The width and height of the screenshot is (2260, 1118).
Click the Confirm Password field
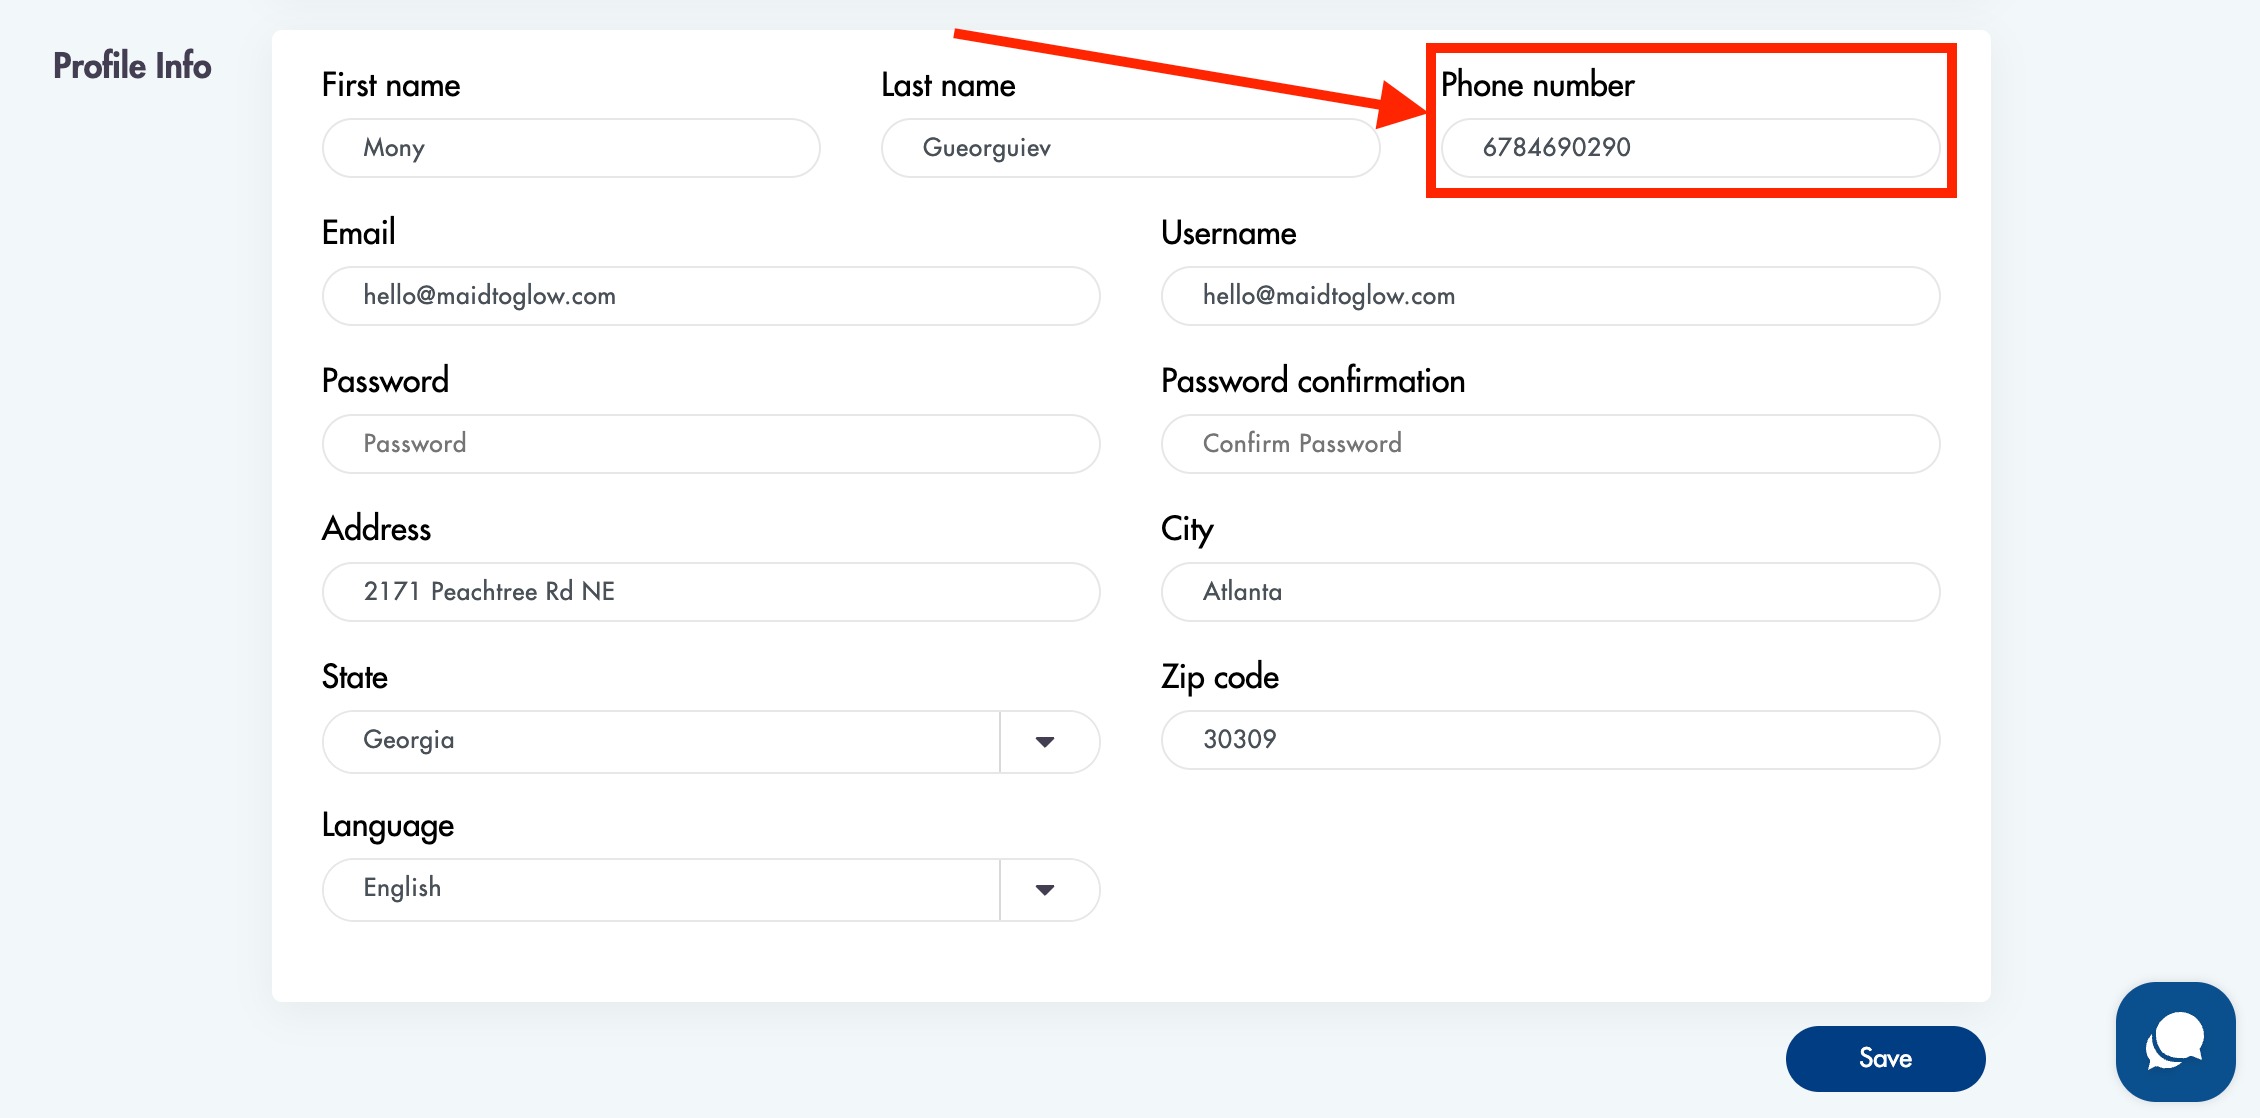tap(1550, 444)
